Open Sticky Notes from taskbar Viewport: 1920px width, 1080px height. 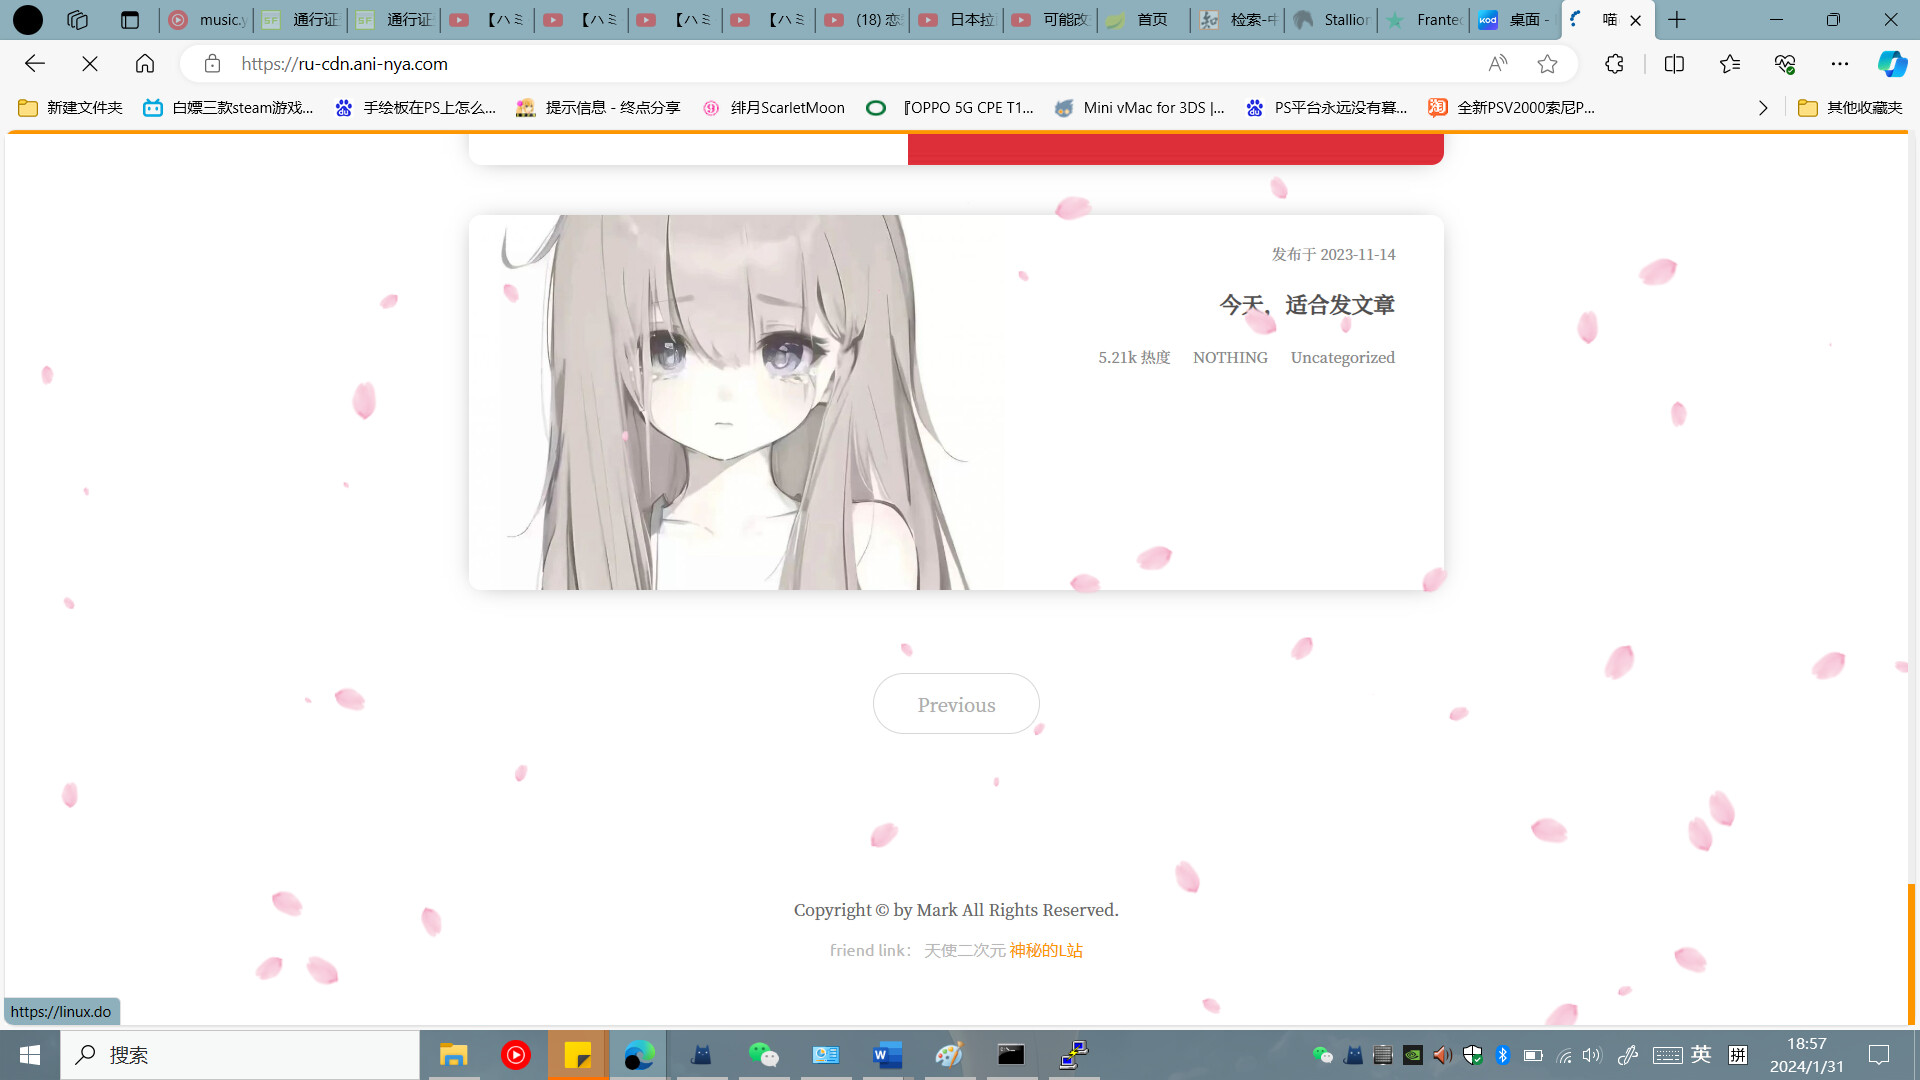pos(577,1055)
